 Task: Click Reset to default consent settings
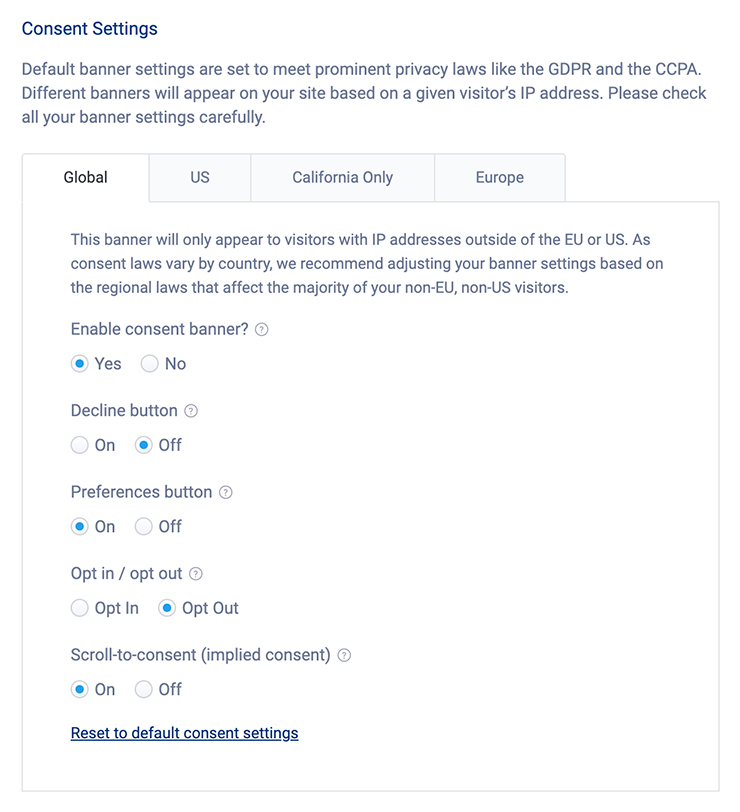[x=183, y=733]
